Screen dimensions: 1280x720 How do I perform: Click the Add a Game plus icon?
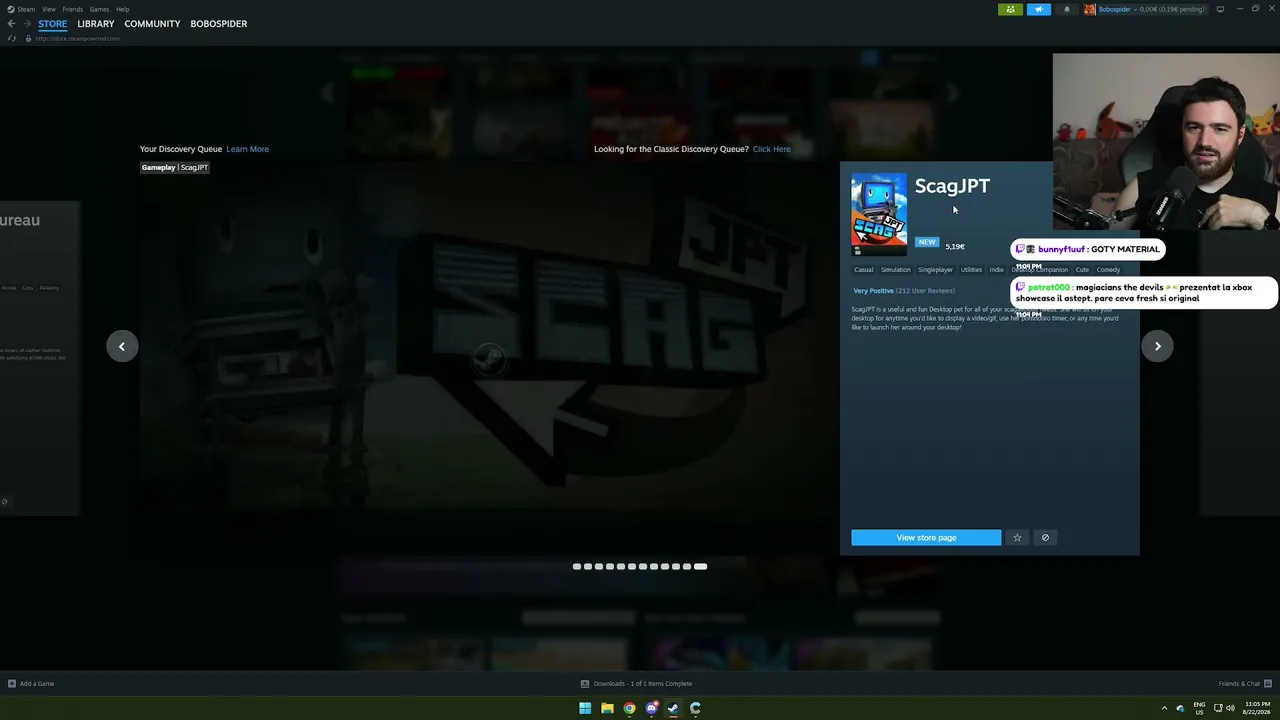pyautogui.click(x=12, y=684)
